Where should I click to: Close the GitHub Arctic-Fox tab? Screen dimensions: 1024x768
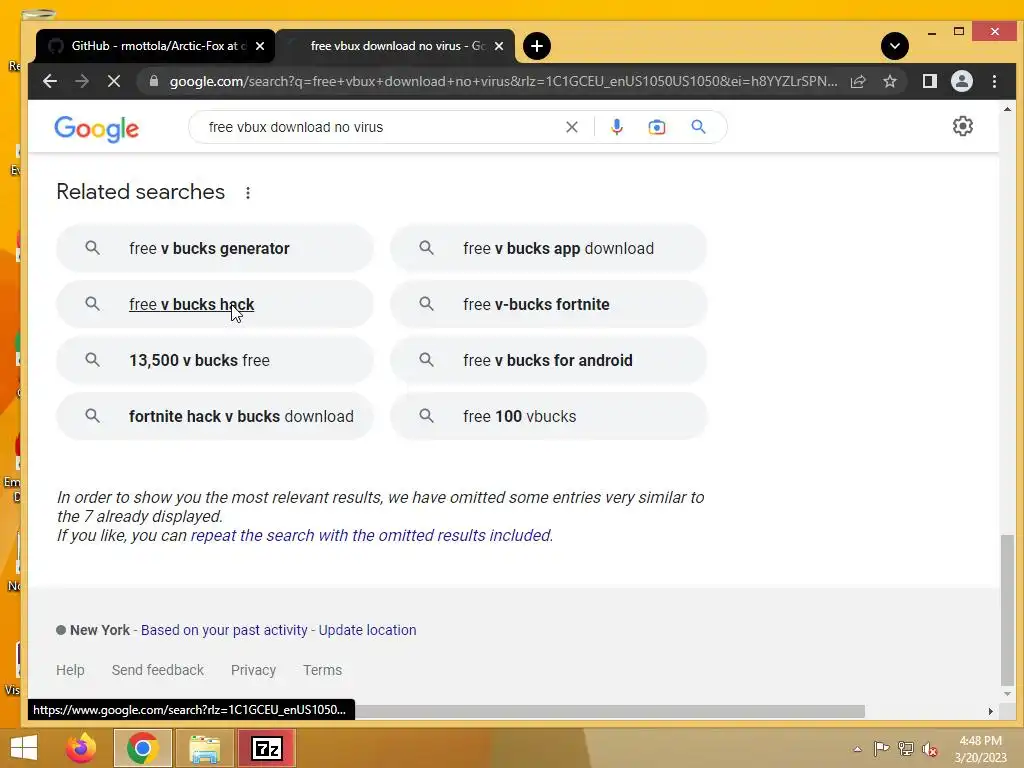(260, 46)
